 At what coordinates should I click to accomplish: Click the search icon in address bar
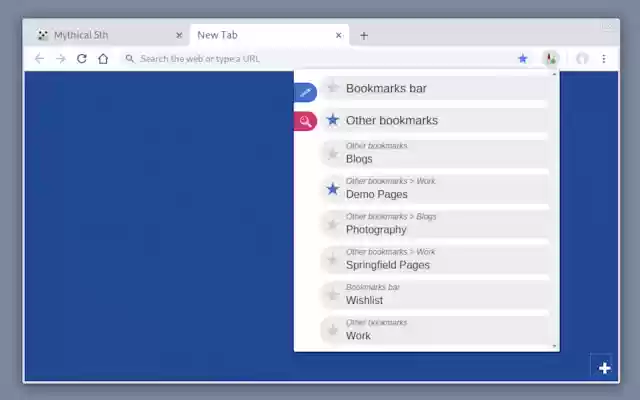[130, 59]
